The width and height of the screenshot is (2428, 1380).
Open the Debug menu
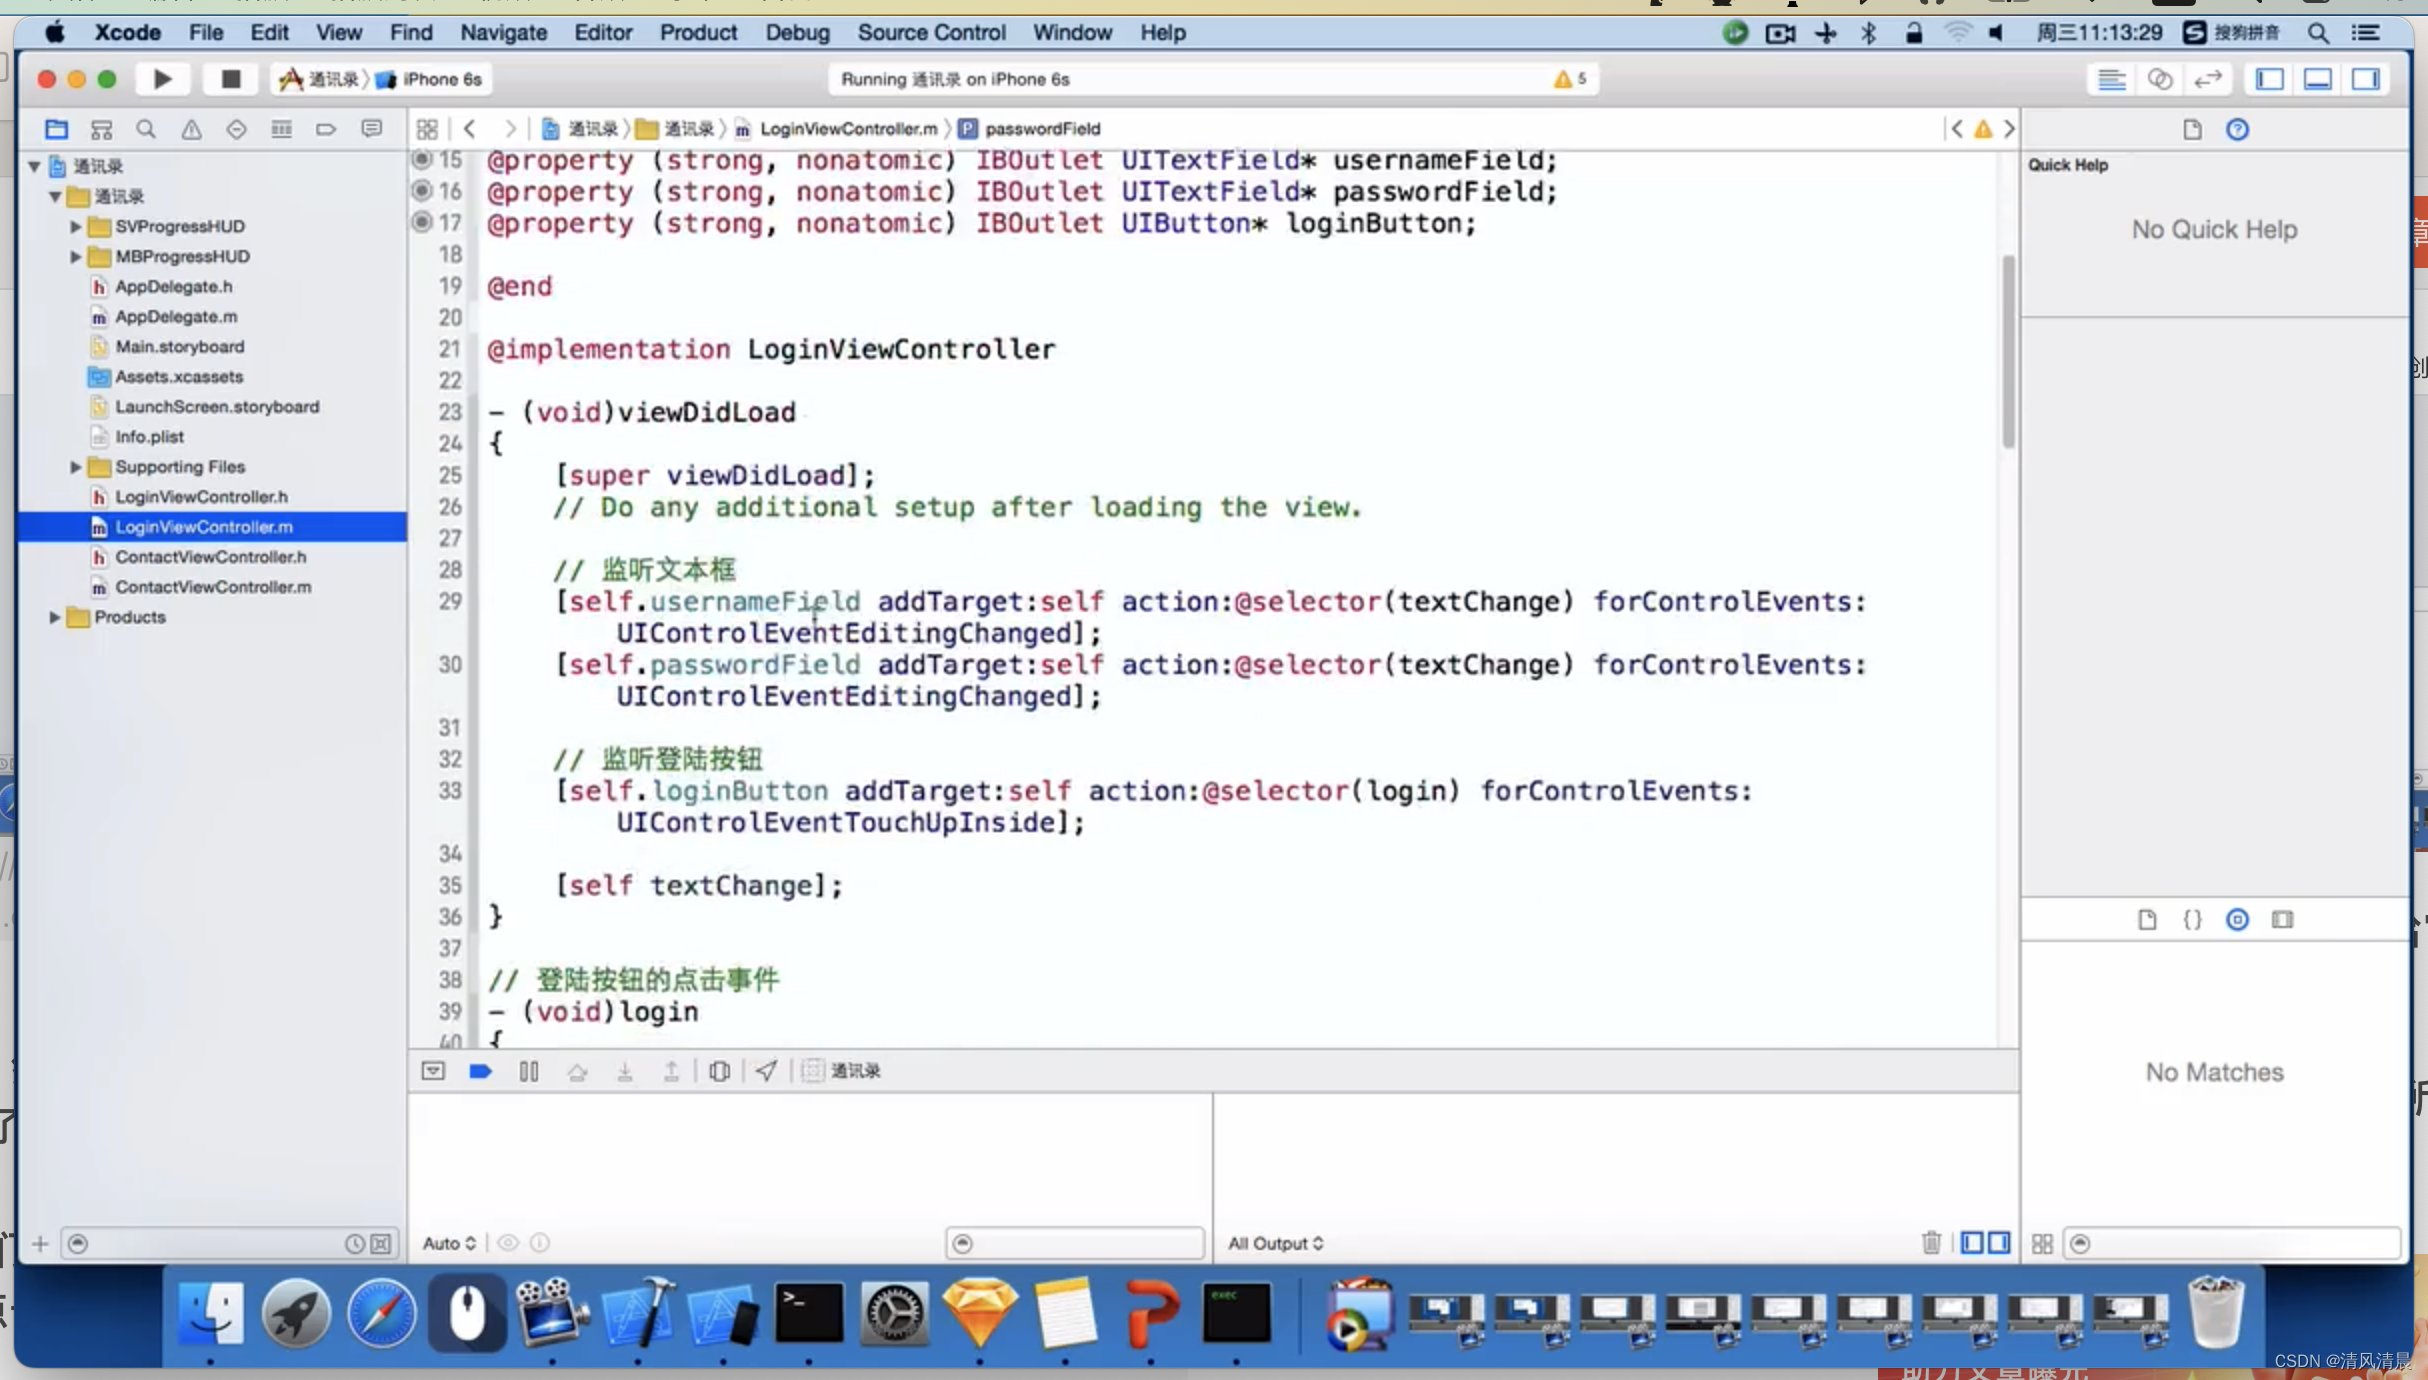click(x=797, y=32)
